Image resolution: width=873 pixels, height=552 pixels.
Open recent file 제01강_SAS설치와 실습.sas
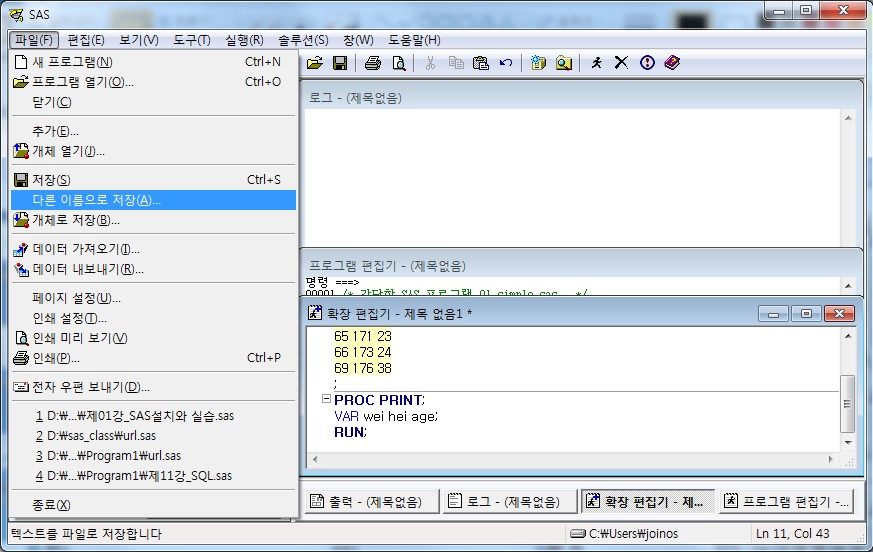(153, 416)
